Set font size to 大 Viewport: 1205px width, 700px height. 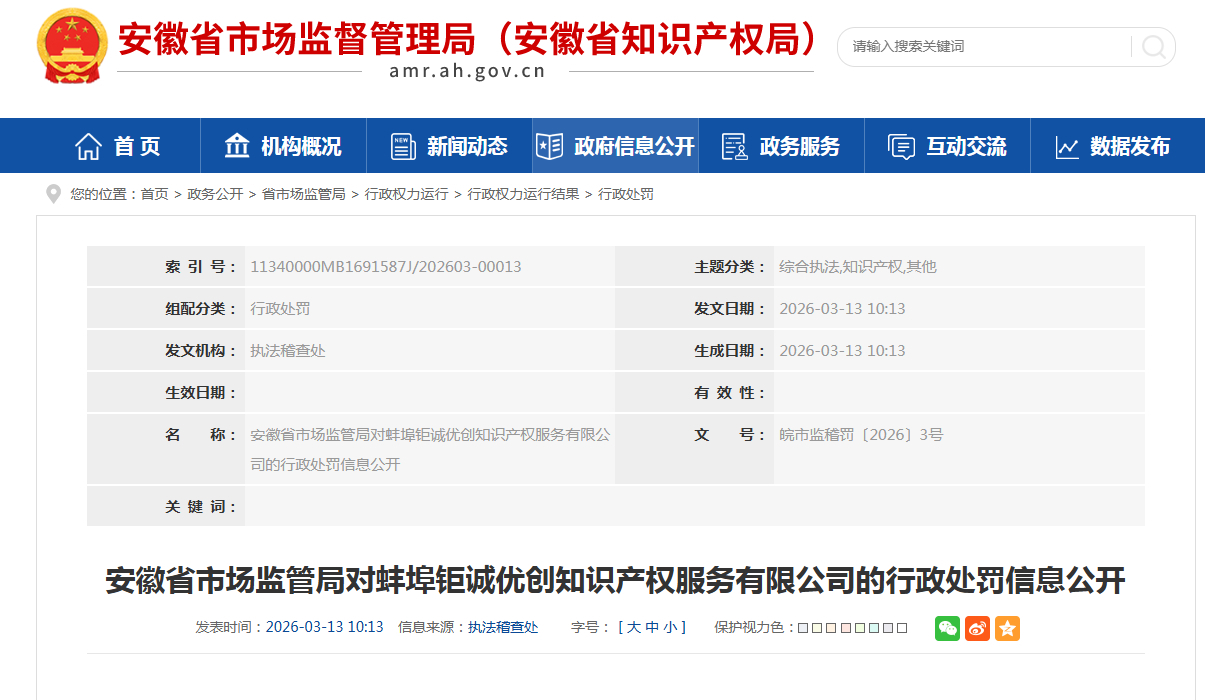pos(634,627)
